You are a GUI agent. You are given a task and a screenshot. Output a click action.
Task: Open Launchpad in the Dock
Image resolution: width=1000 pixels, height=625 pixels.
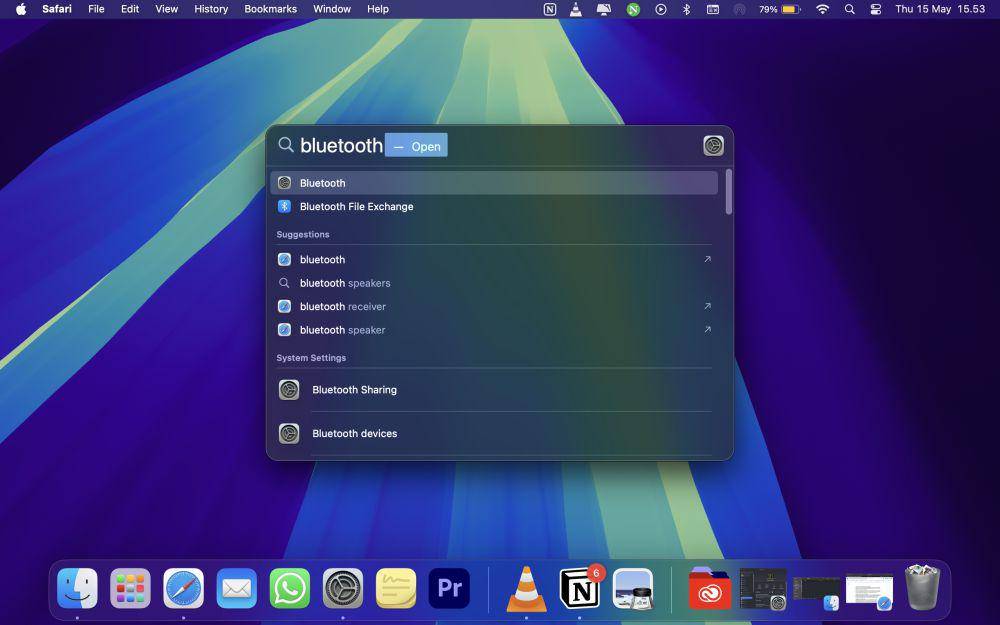coord(130,588)
